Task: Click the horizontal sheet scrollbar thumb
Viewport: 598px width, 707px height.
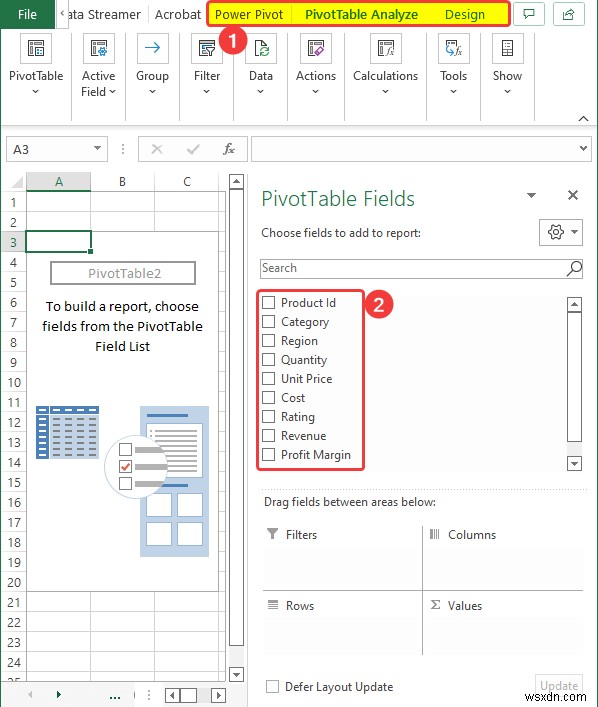Action: pyautogui.click(x=189, y=695)
